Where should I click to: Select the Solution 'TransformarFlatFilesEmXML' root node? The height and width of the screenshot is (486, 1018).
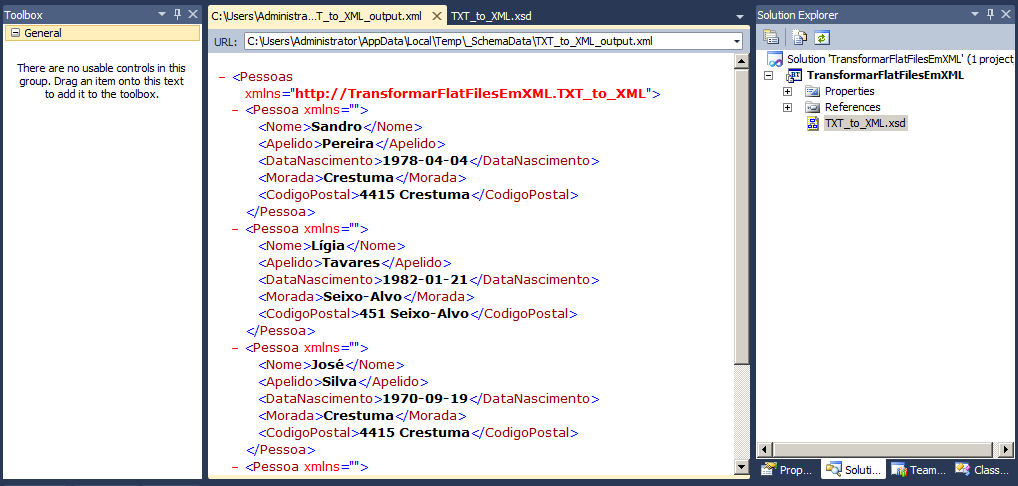900,59
